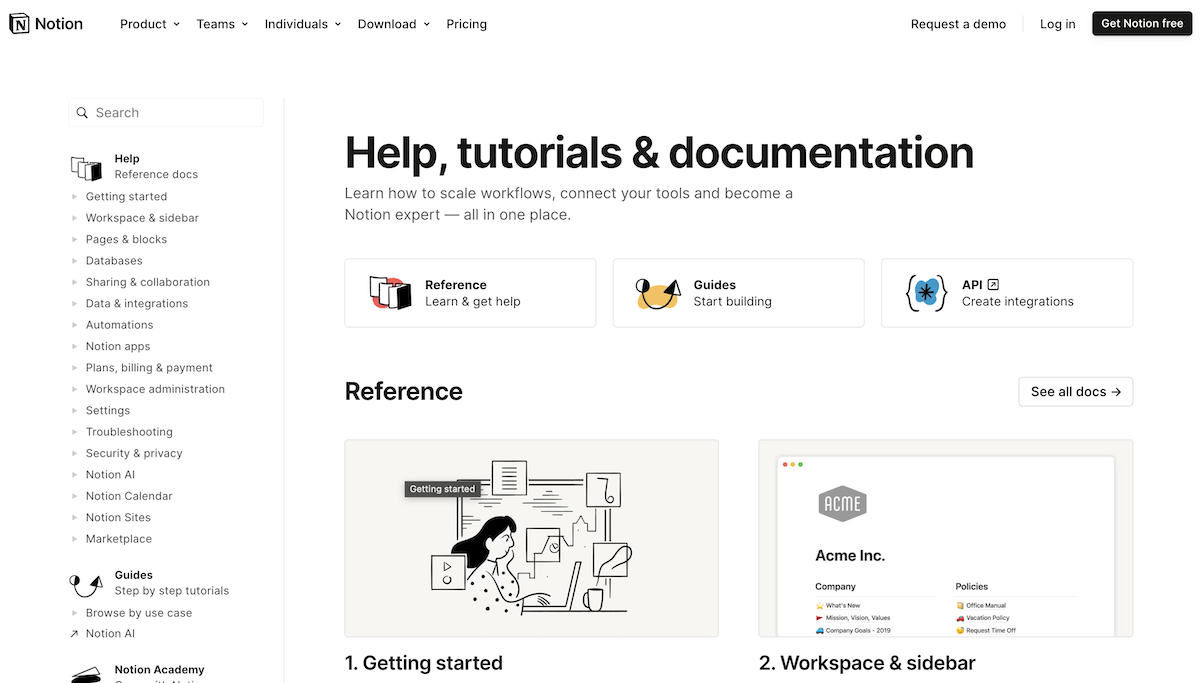
Task: Click the Help reference docs books icon
Action: (86, 167)
